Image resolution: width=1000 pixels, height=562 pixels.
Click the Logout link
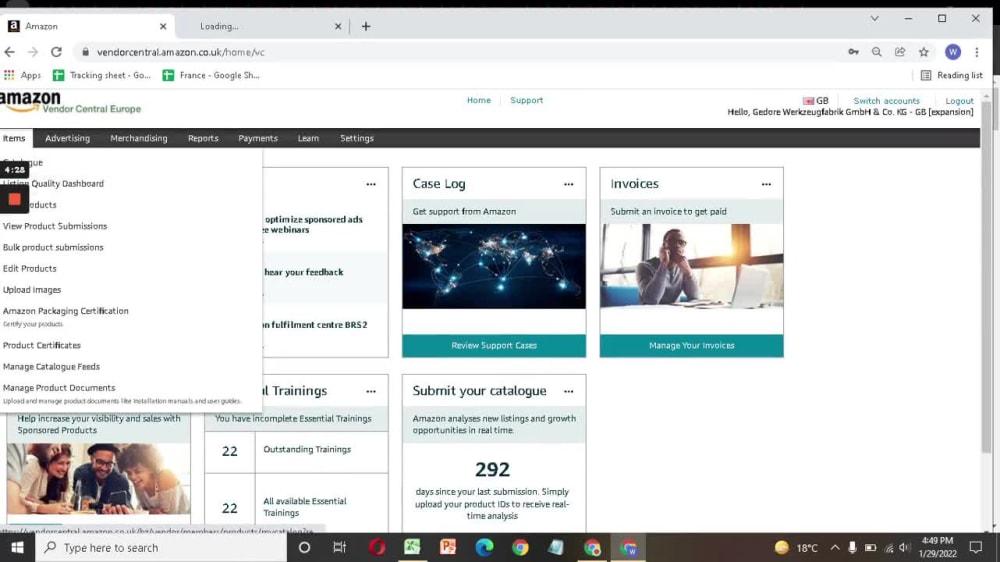[959, 101]
